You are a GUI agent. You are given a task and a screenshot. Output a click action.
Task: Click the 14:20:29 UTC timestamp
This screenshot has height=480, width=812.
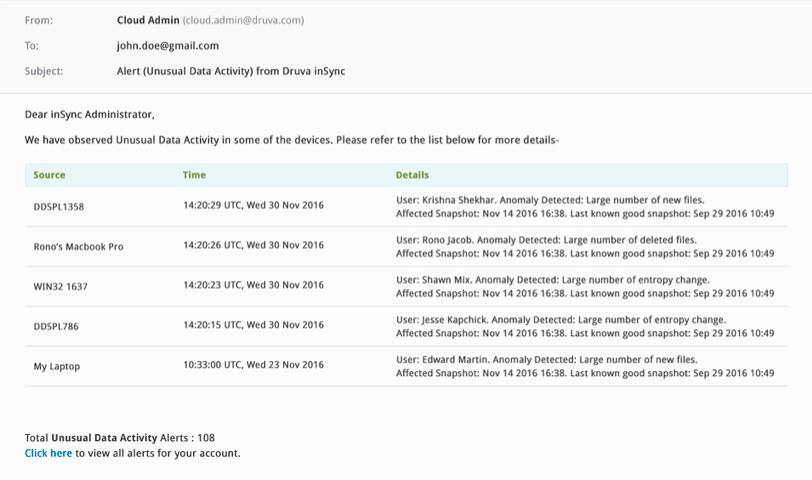click(x=253, y=205)
